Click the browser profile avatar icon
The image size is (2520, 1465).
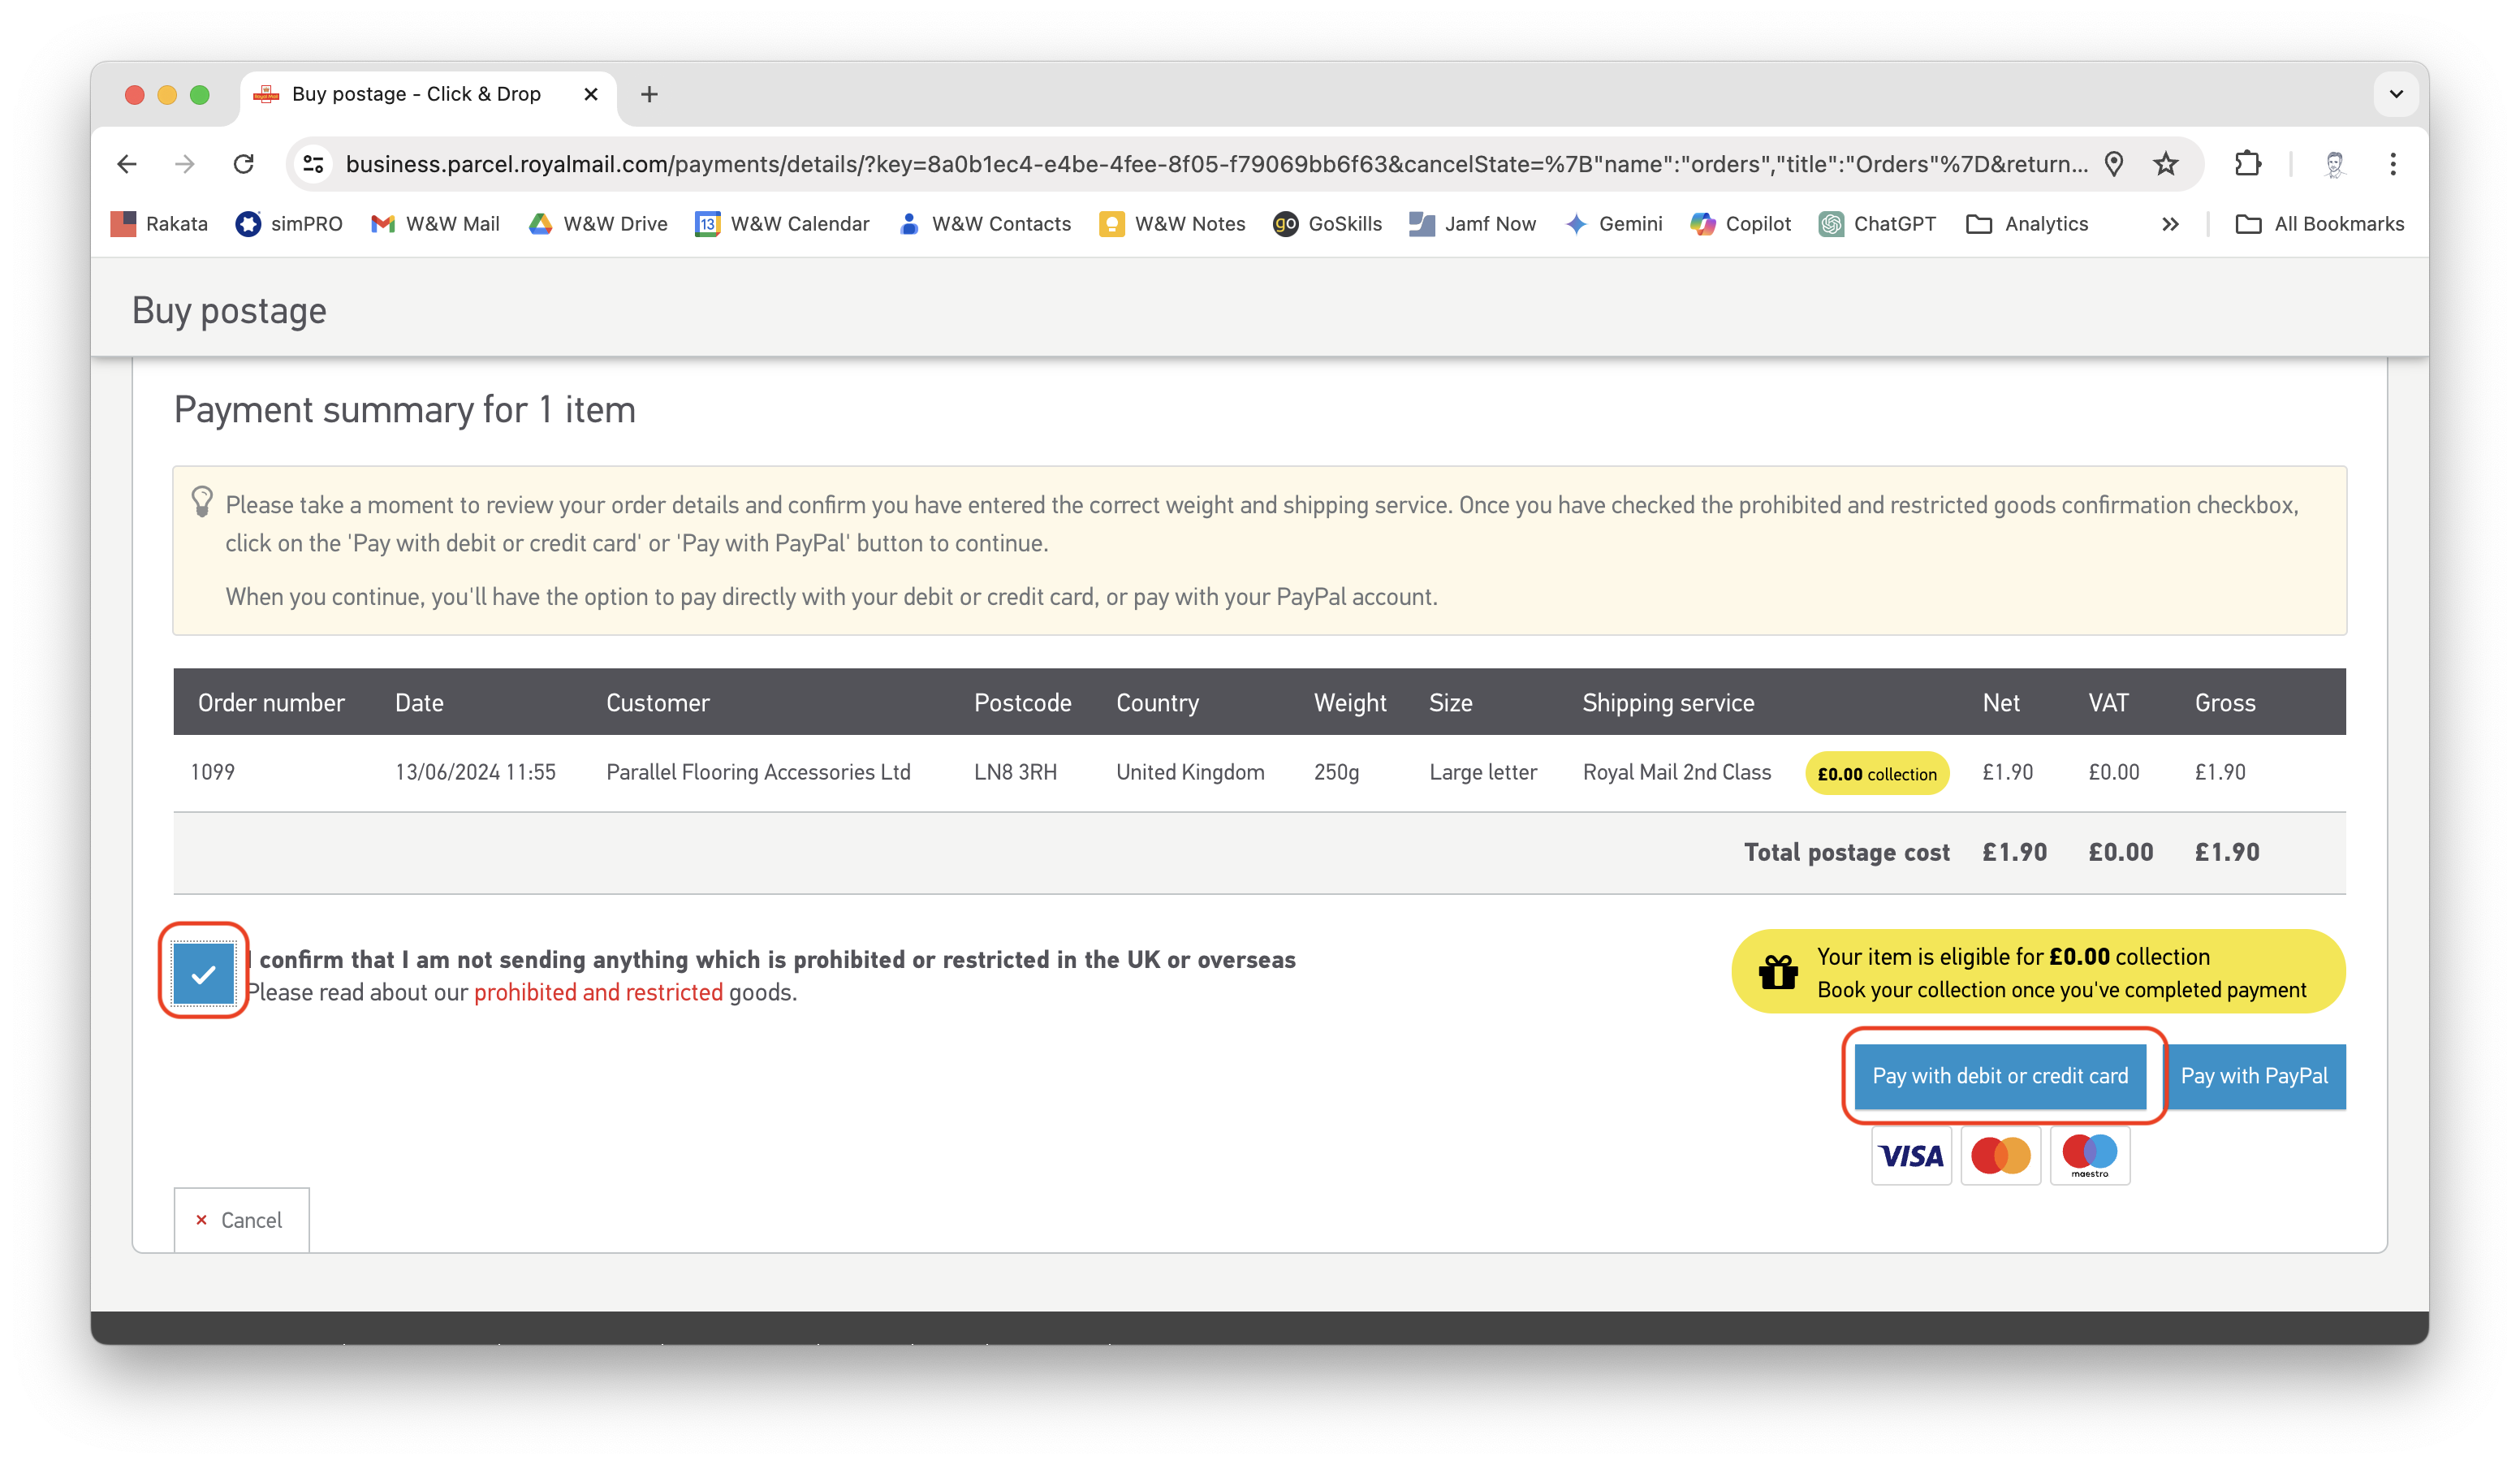(2334, 164)
